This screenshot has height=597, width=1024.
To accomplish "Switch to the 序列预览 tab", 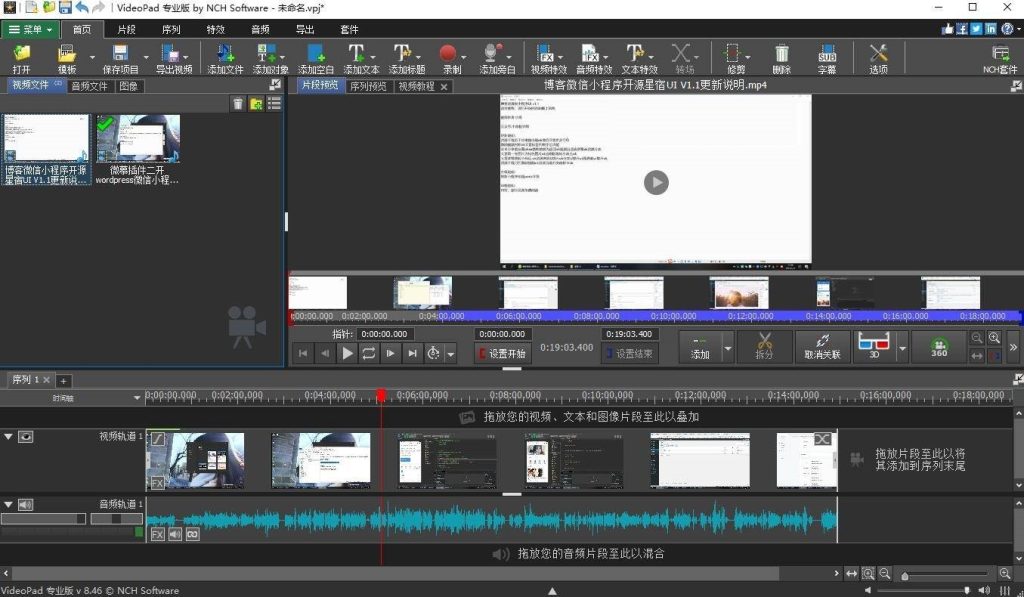I will 370,86.
